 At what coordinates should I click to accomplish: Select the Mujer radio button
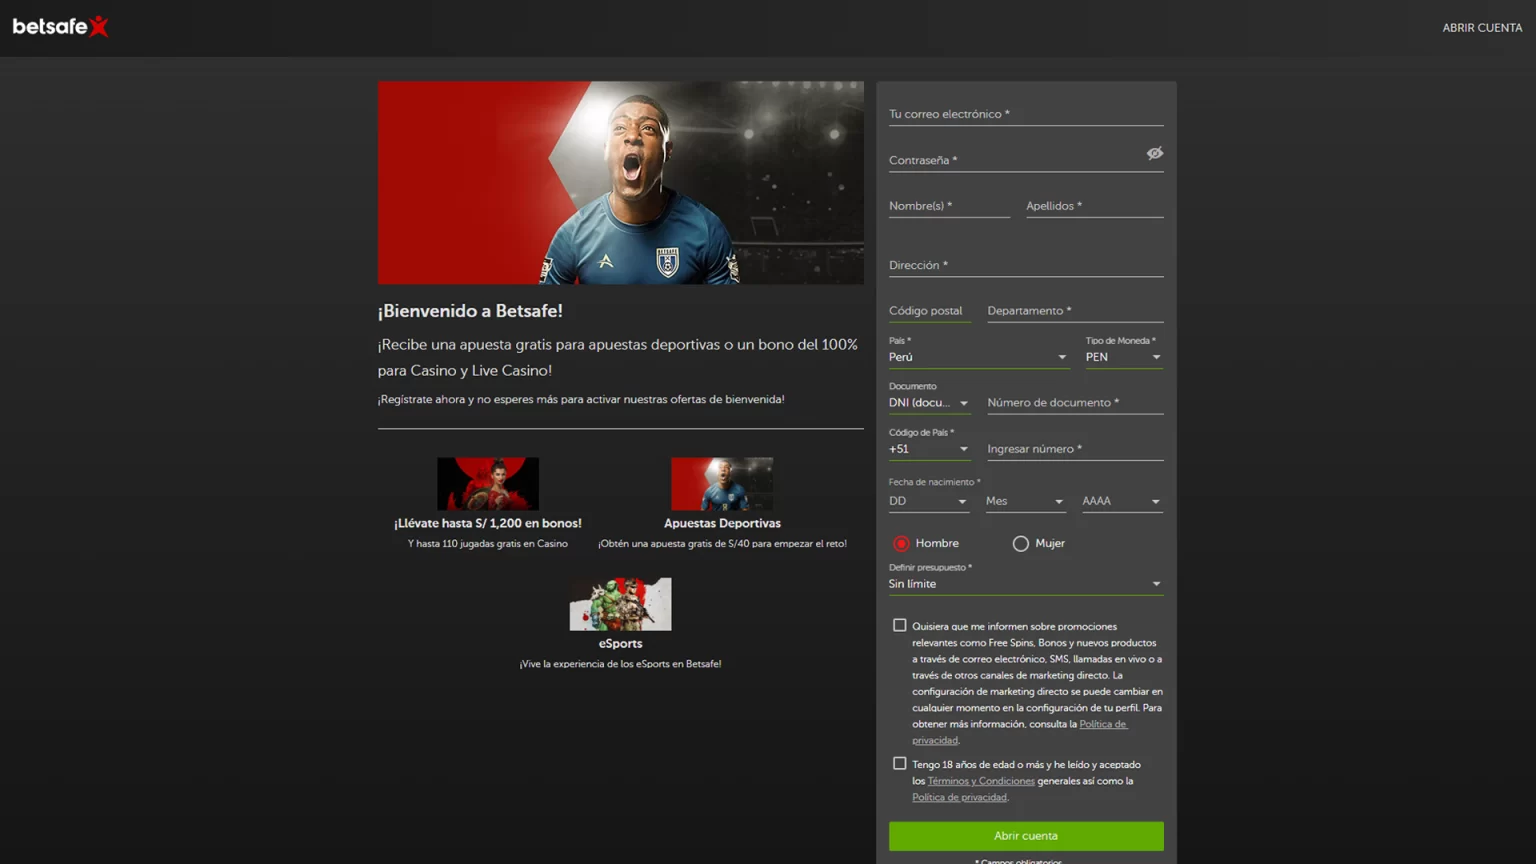click(x=1020, y=543)
